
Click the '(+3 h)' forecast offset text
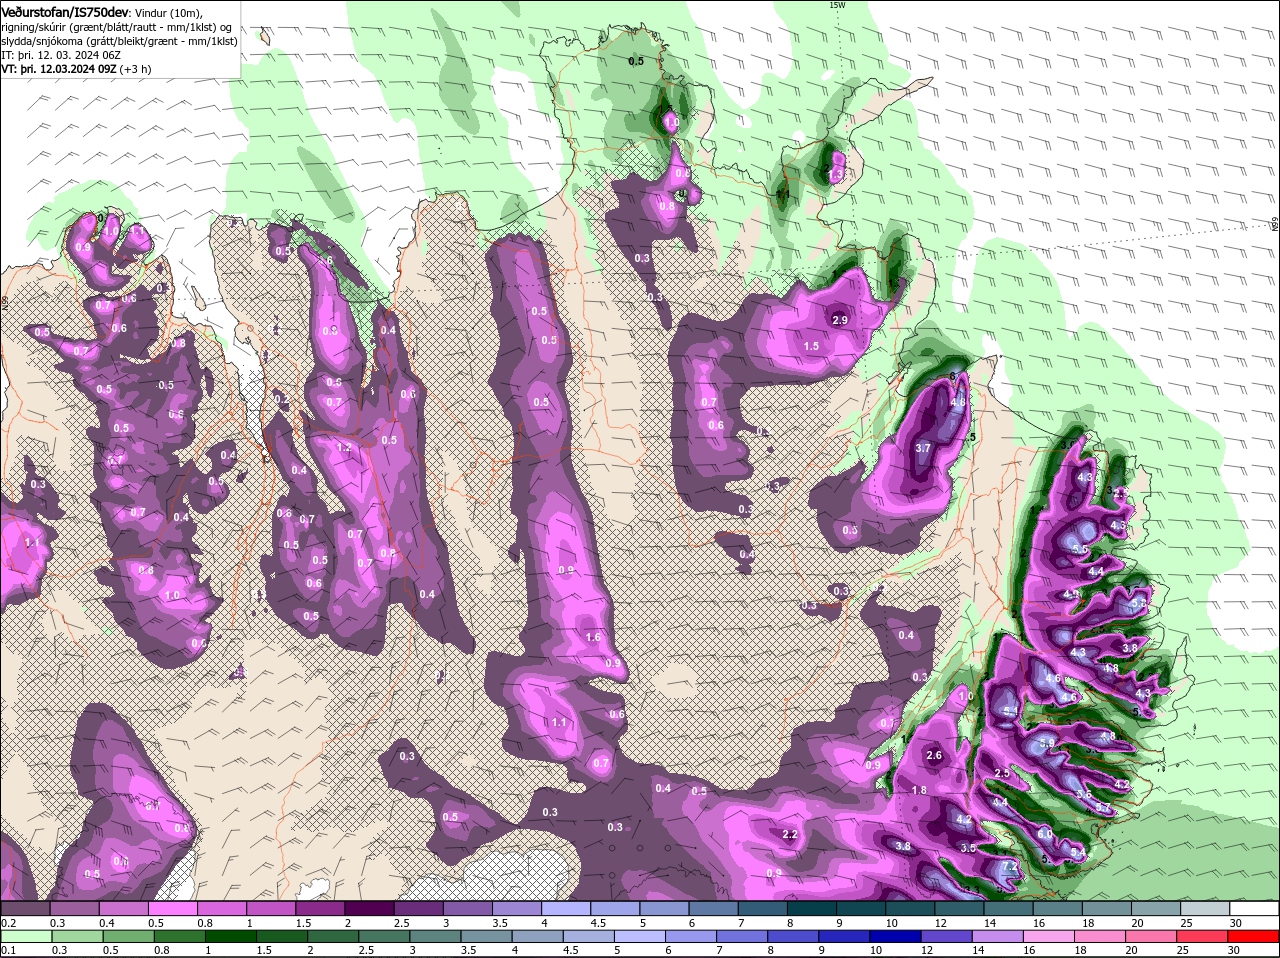[x=136, y=69]
